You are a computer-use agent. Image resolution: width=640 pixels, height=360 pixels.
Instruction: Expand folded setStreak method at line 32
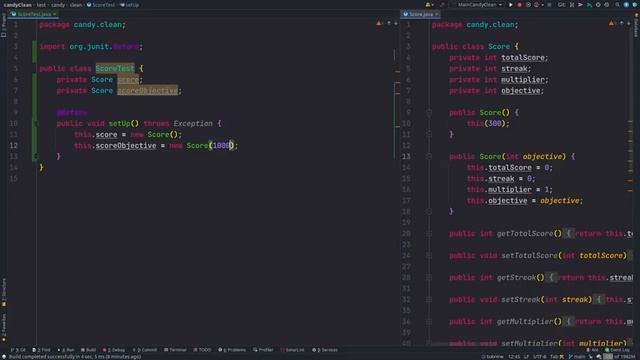pyautogui.click(x=429, y=300)
